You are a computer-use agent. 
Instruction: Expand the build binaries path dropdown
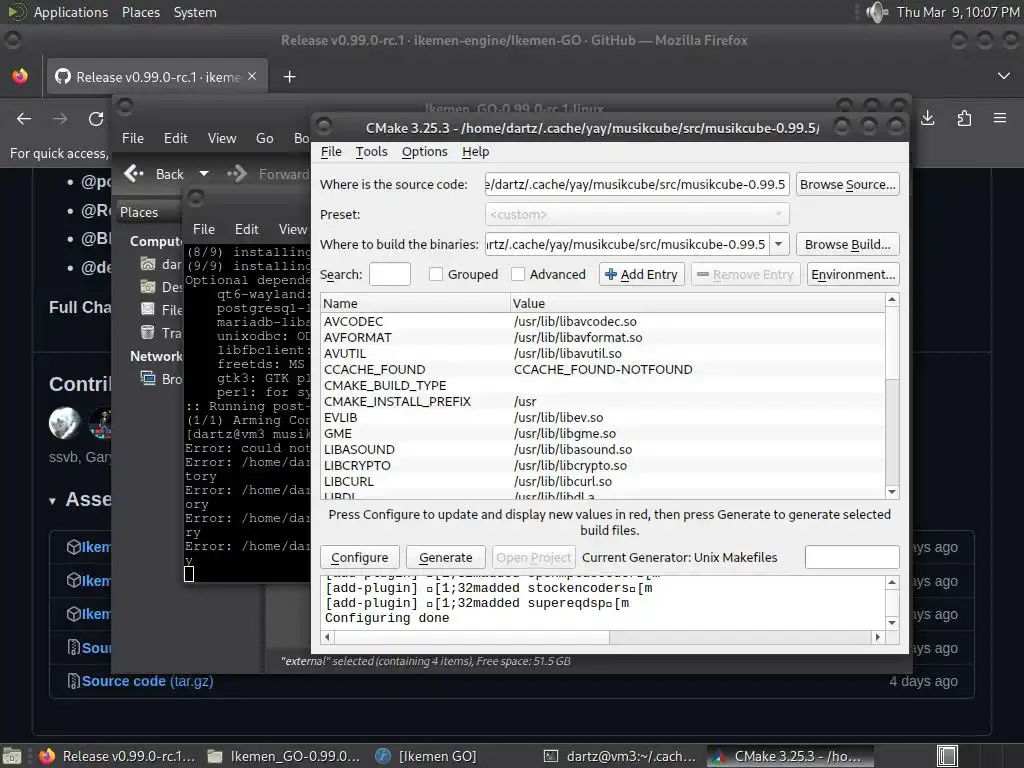pyautogui.click(x=779, y=244)
